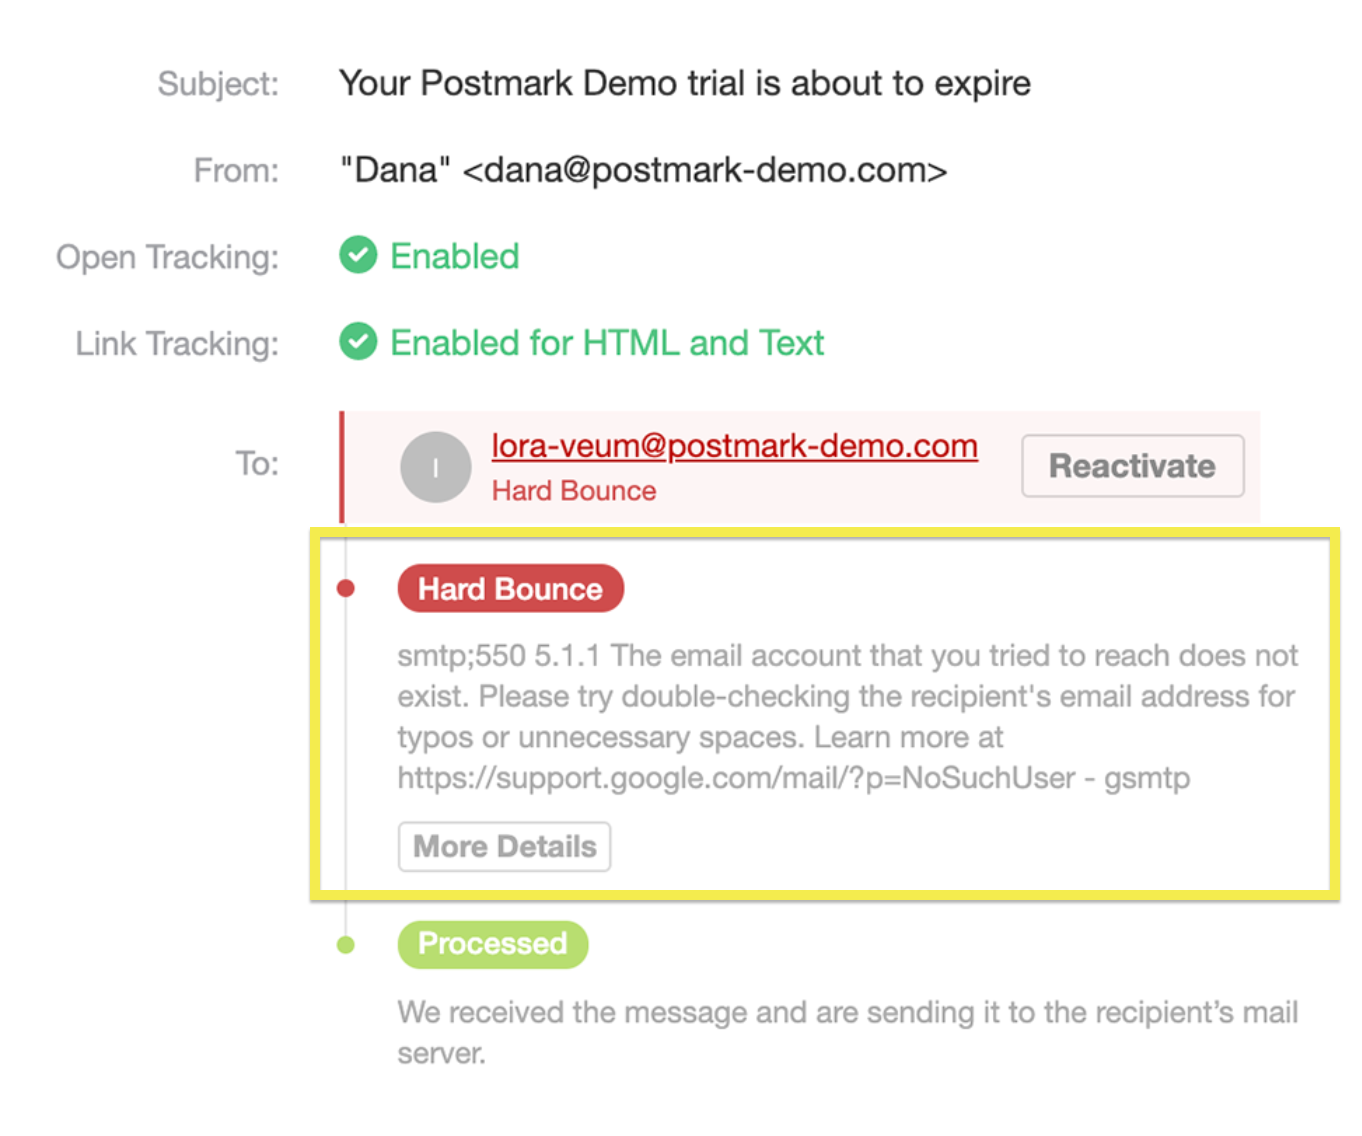
Task: Click the smtp 550 bounce error message
Action: (x=847, y=716)
